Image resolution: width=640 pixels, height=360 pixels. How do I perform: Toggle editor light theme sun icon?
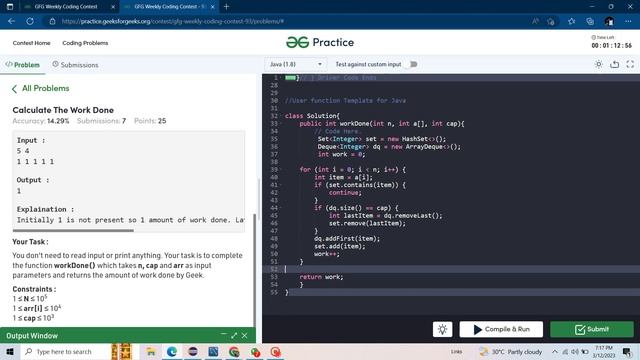tap(598, 64)
